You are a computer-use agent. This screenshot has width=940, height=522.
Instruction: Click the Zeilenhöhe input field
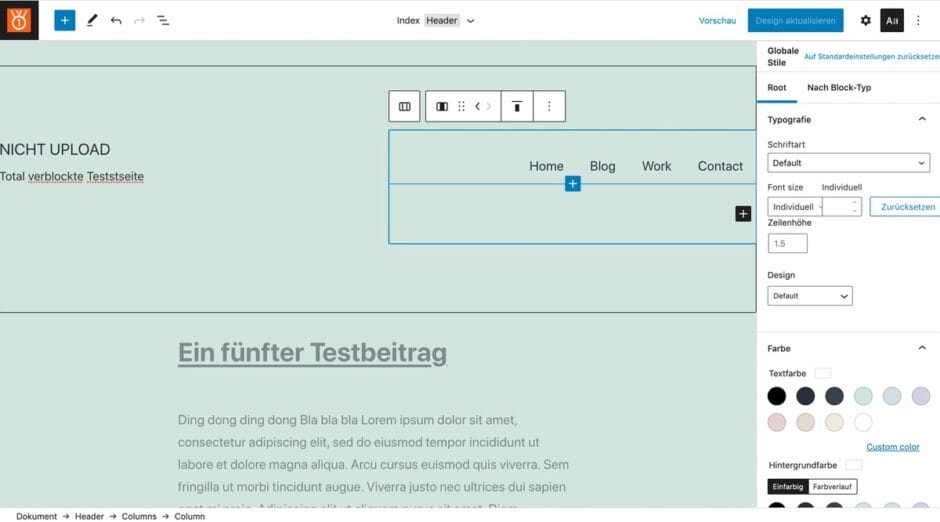(787, 243)
